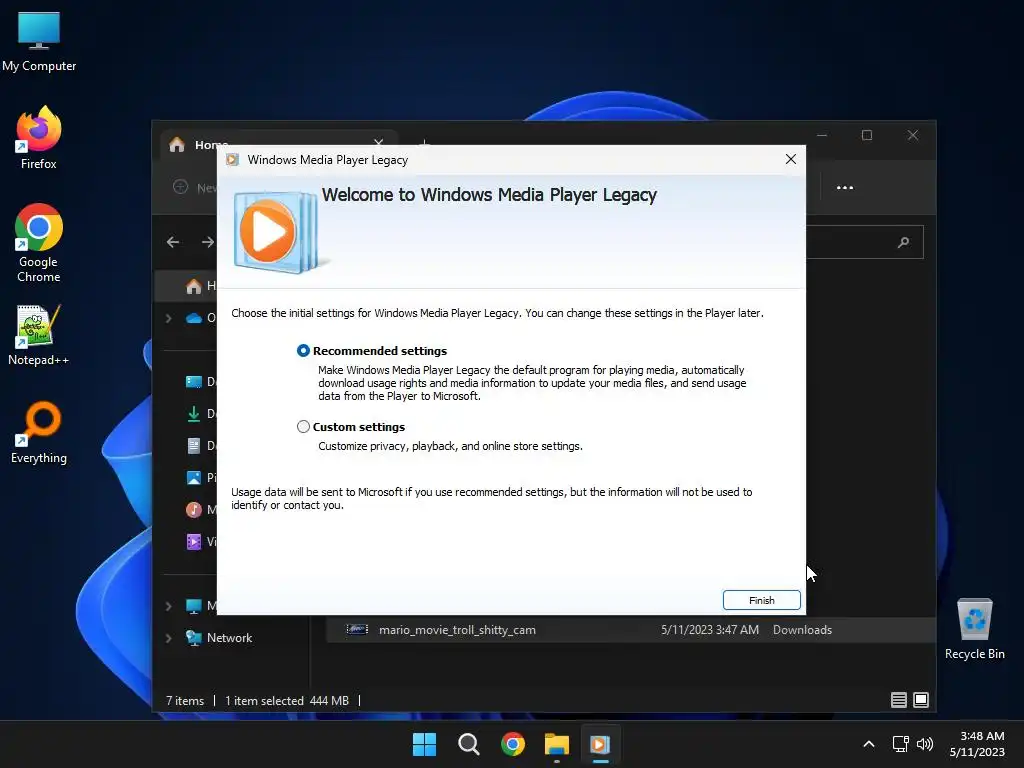This screenshot has height=768, width=1024.
Task: Click the taskbar Search icon
Action: coord(468,744)
